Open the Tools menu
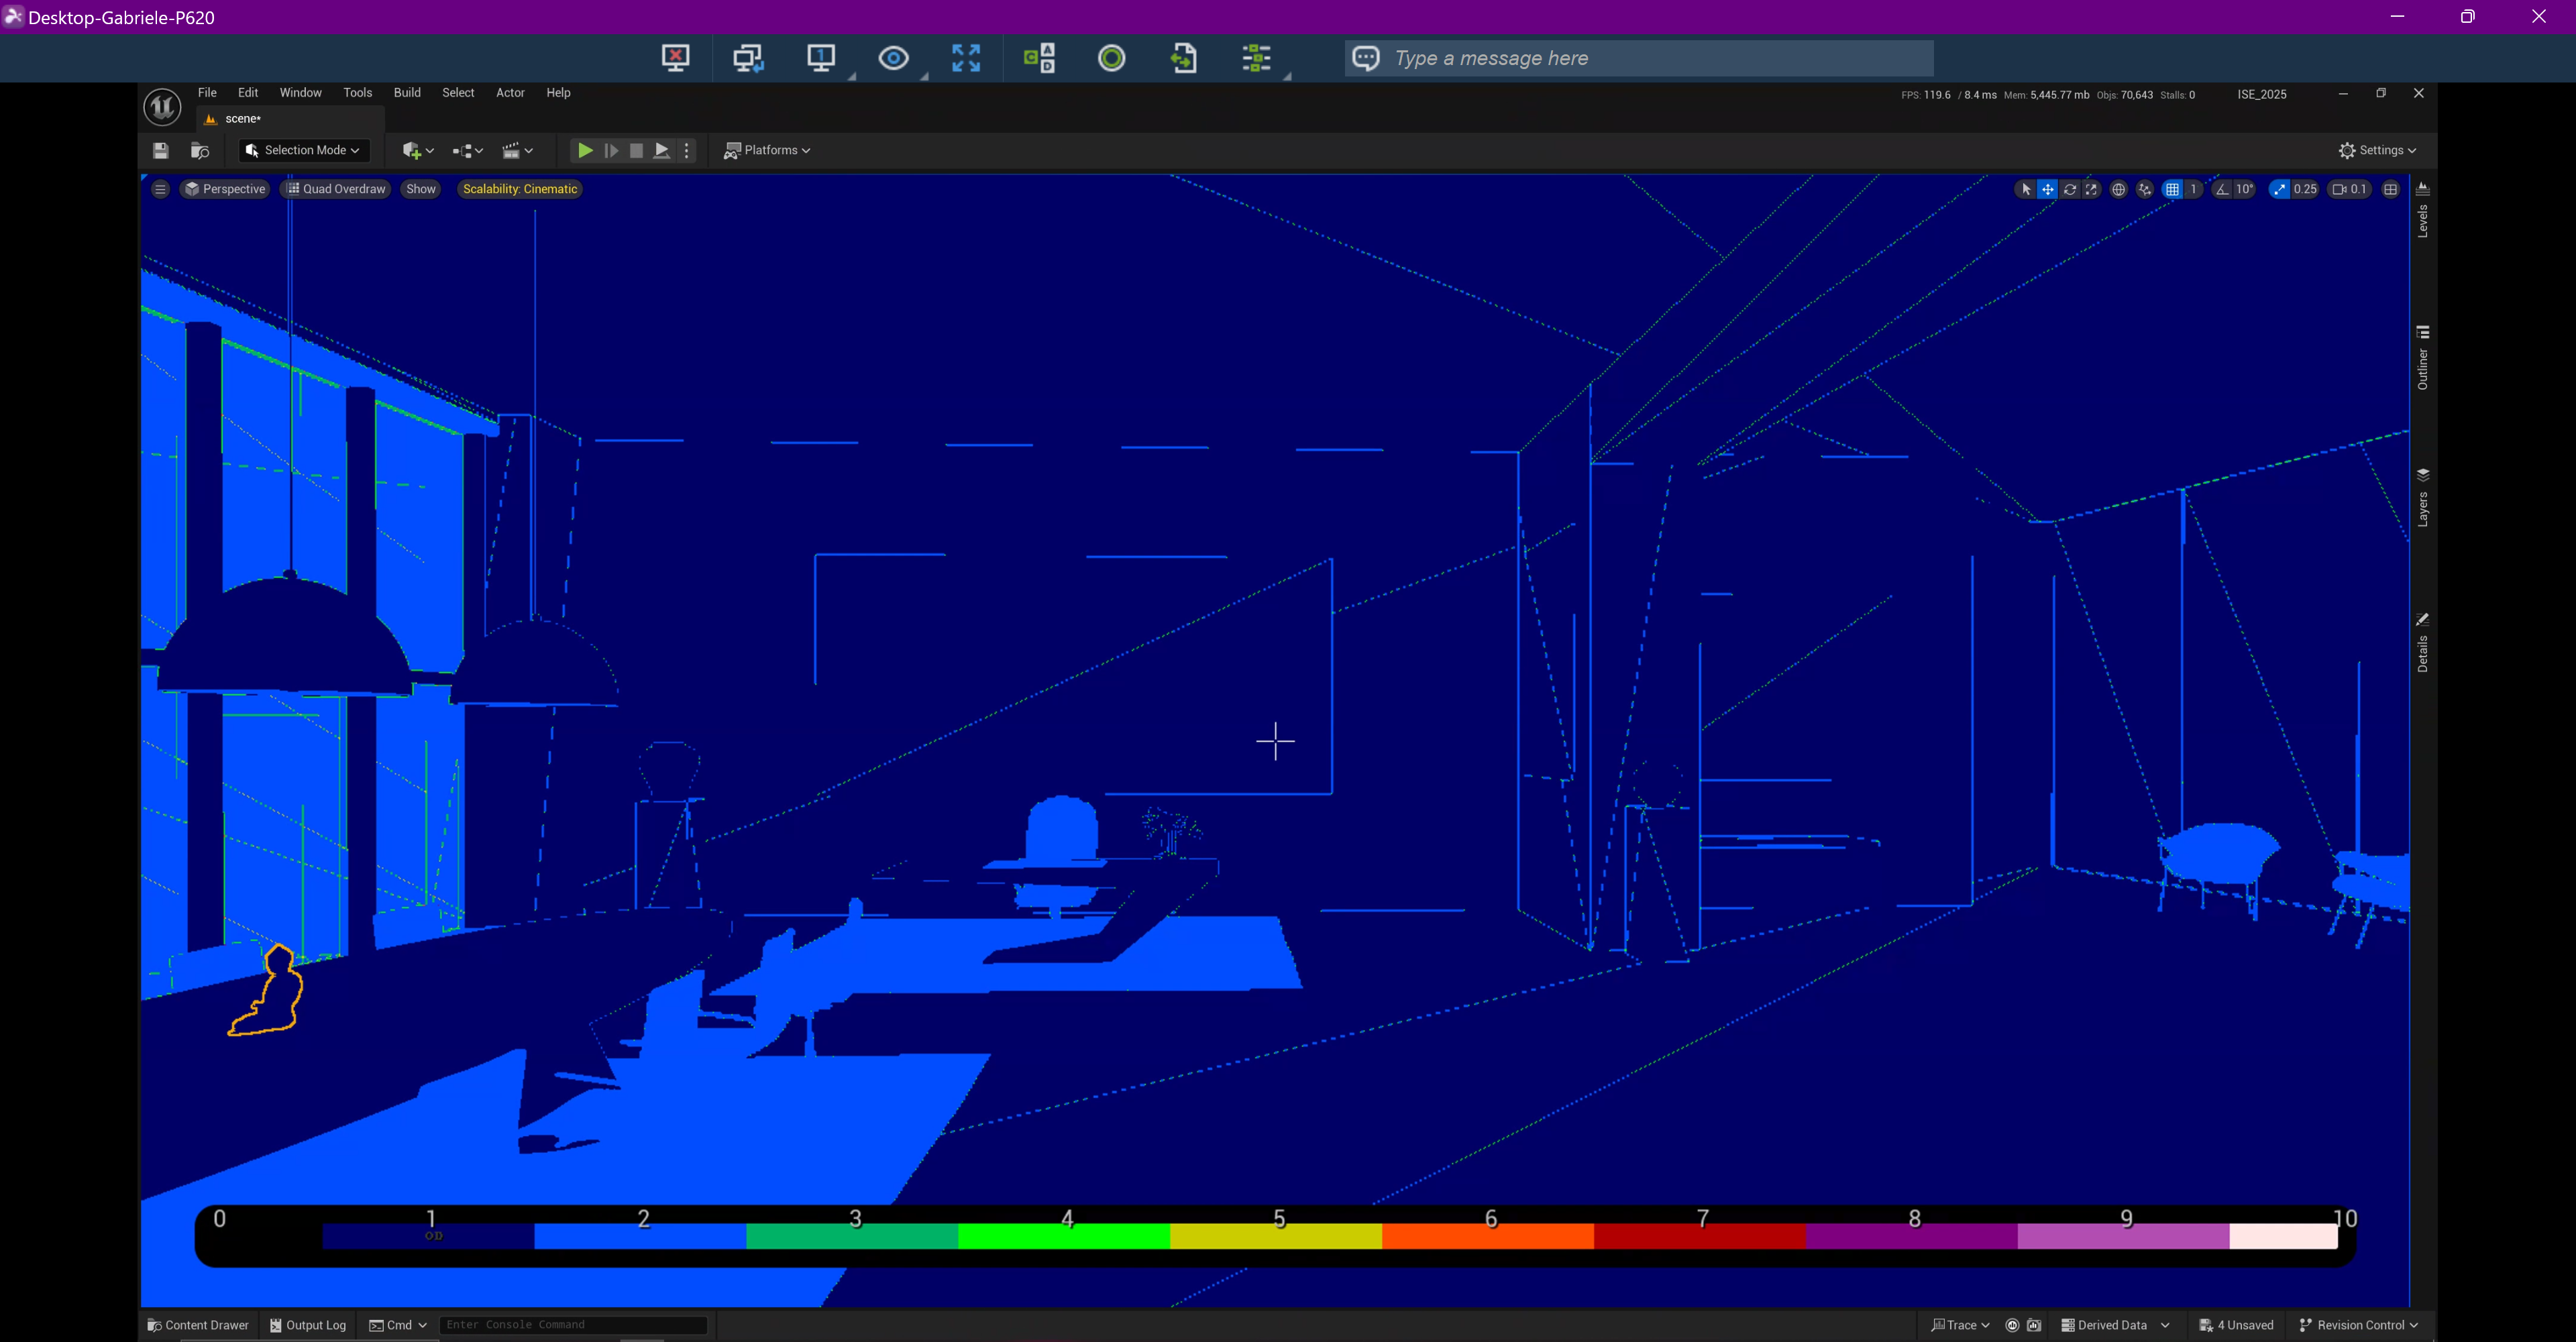This screenshot has width=2576, height=1342. (x=357, y=92)
